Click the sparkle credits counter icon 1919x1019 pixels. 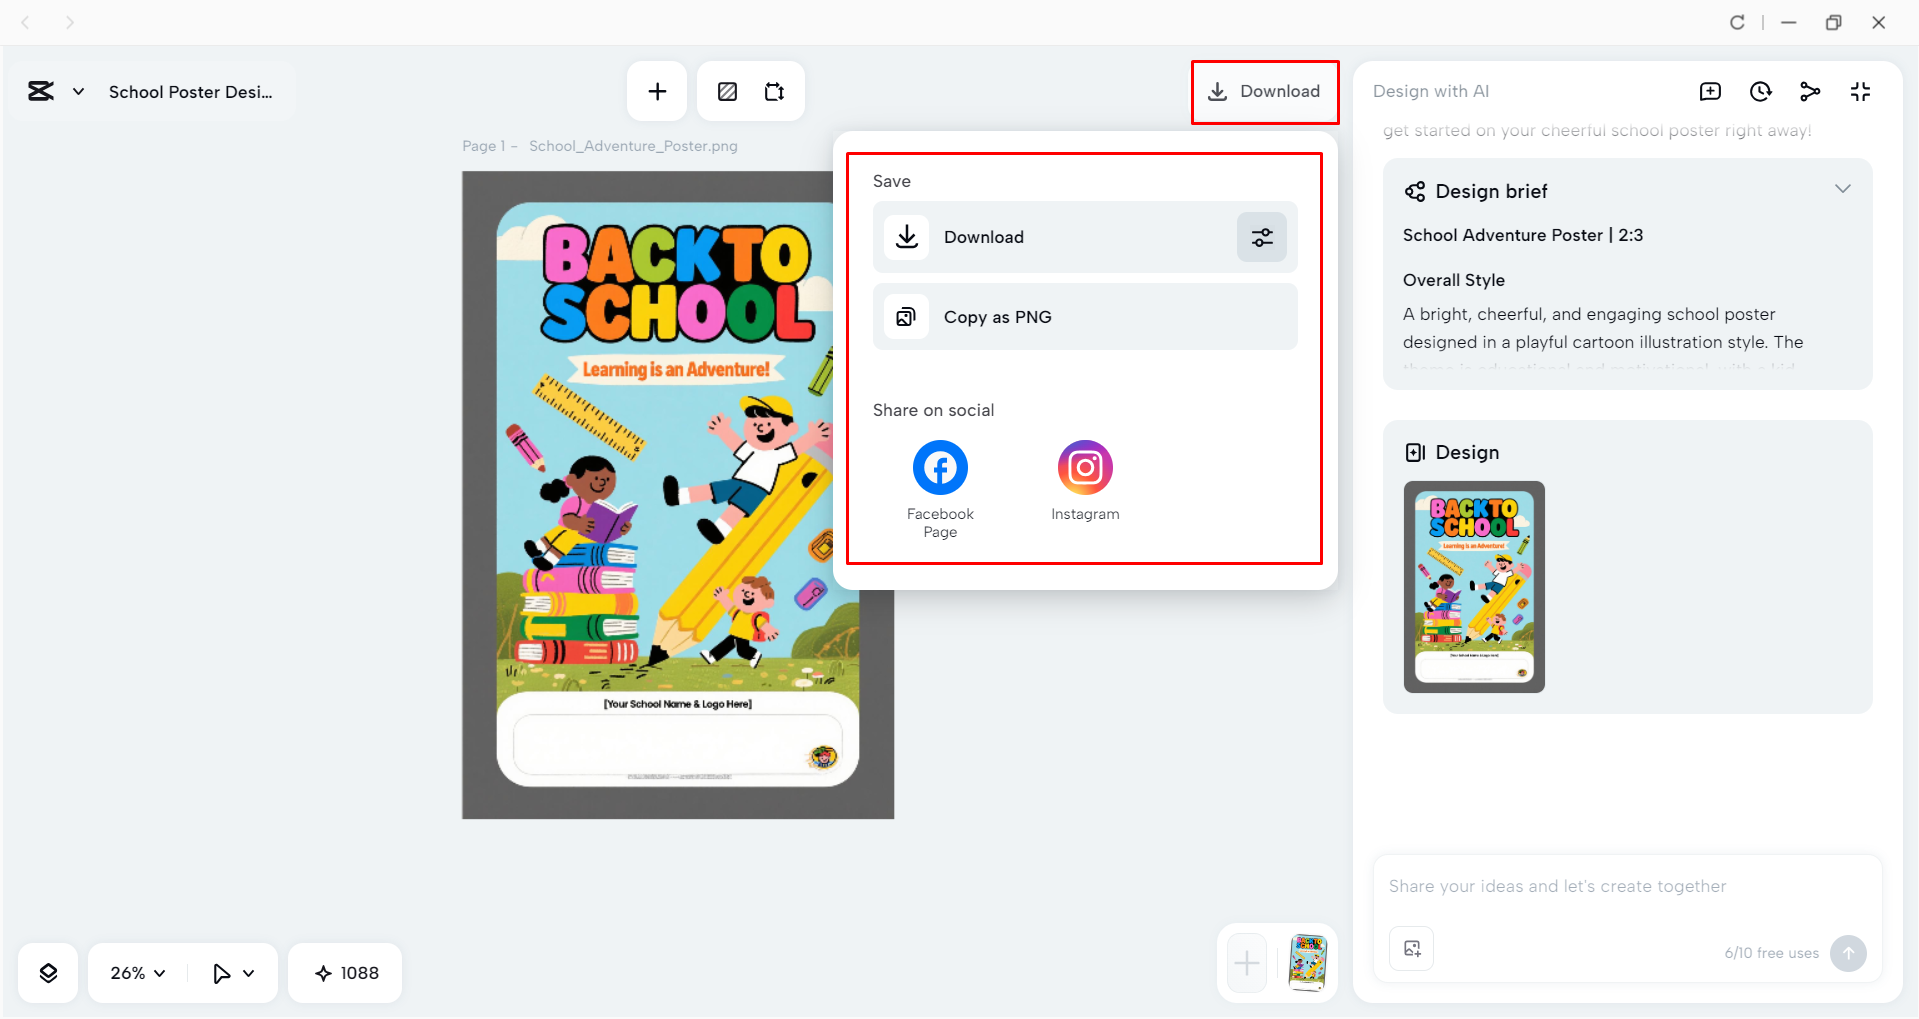click(x=324, y=972)
